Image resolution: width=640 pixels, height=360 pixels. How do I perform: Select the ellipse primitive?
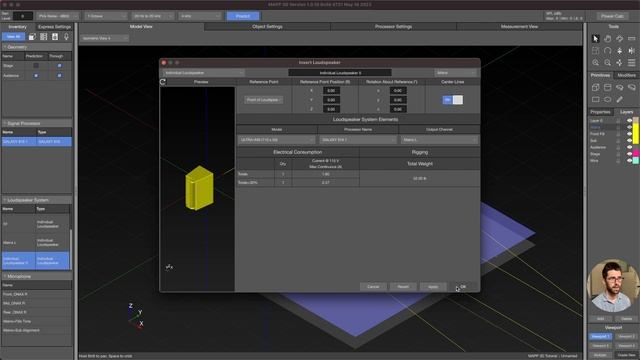(x=607, y=99)
